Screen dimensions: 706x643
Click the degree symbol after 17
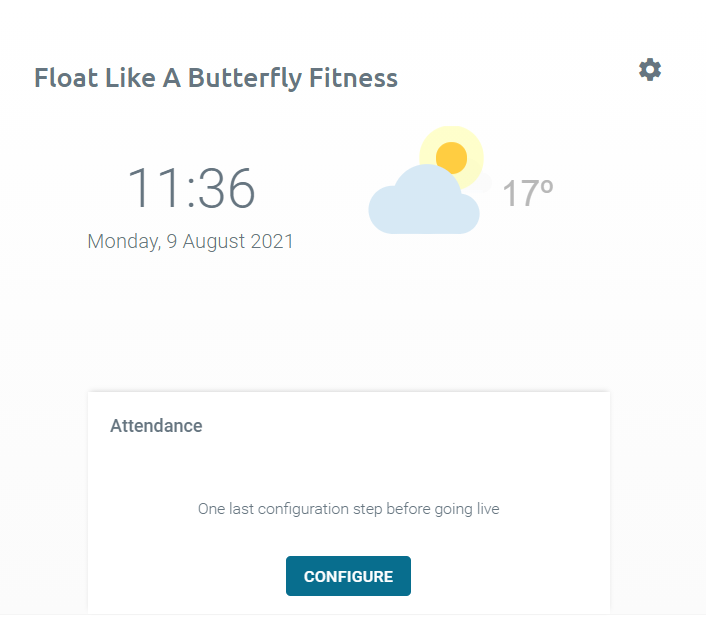tap(547, 186)
